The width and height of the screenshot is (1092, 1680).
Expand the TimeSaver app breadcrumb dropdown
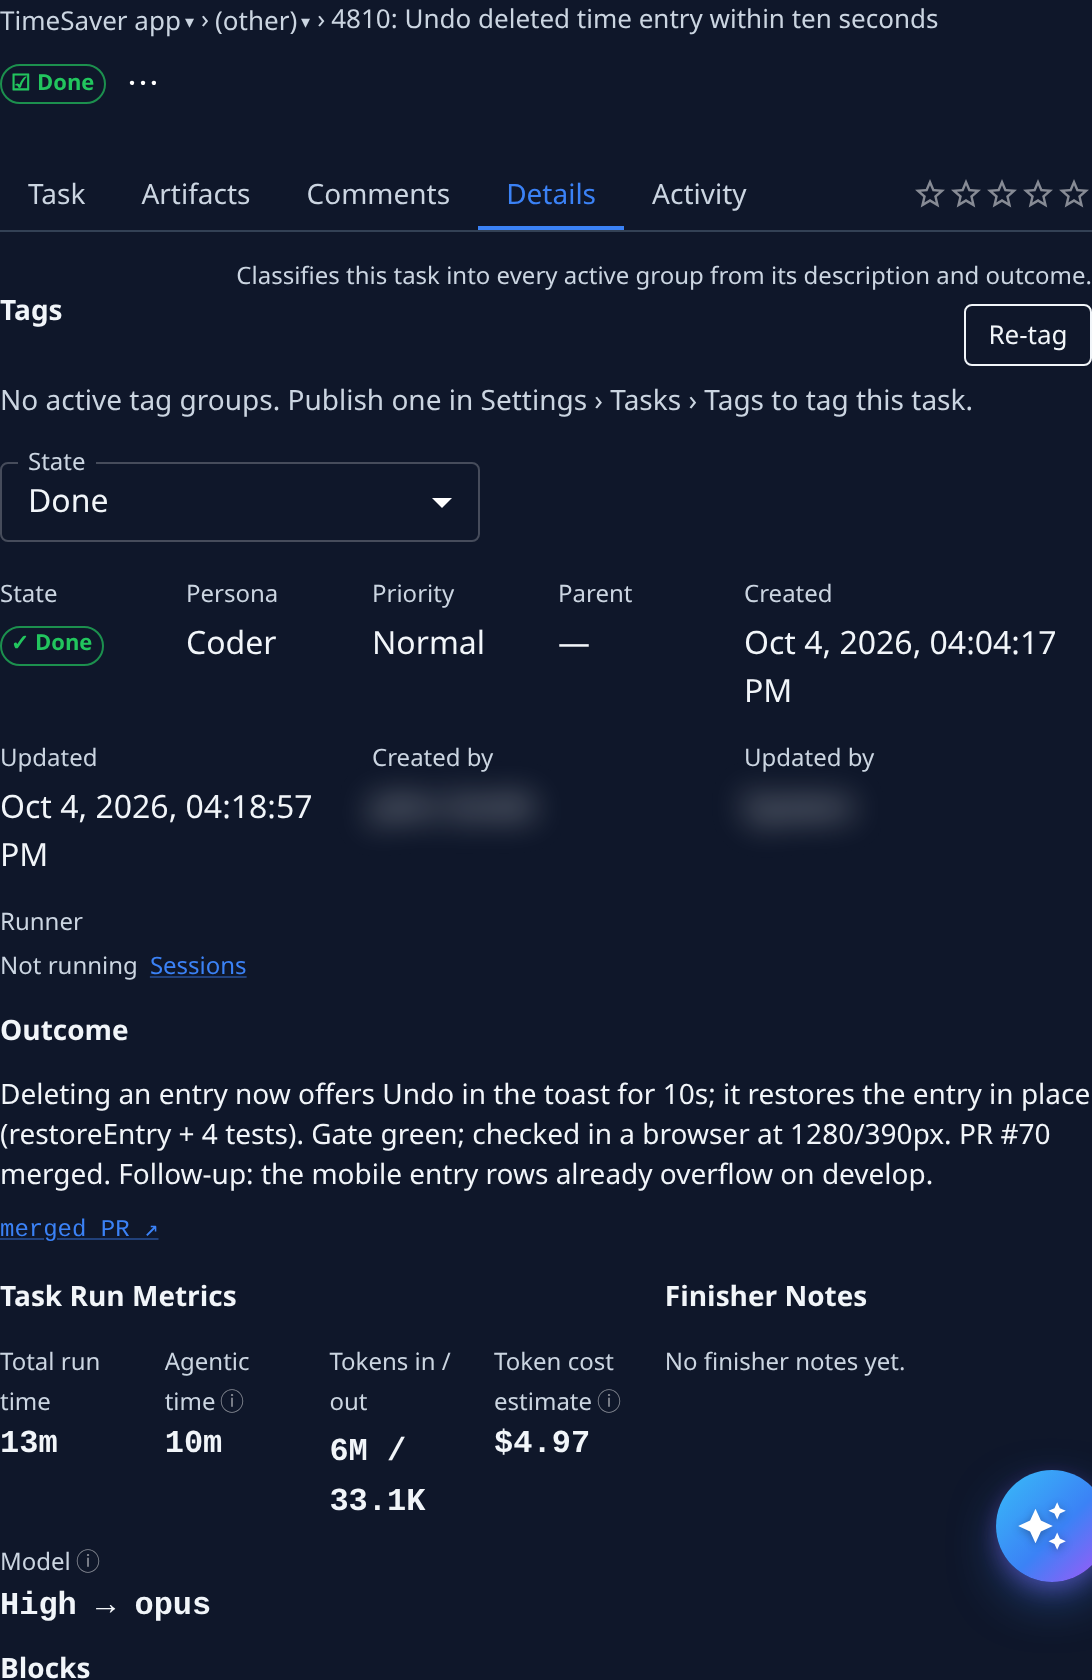[97, 20]
